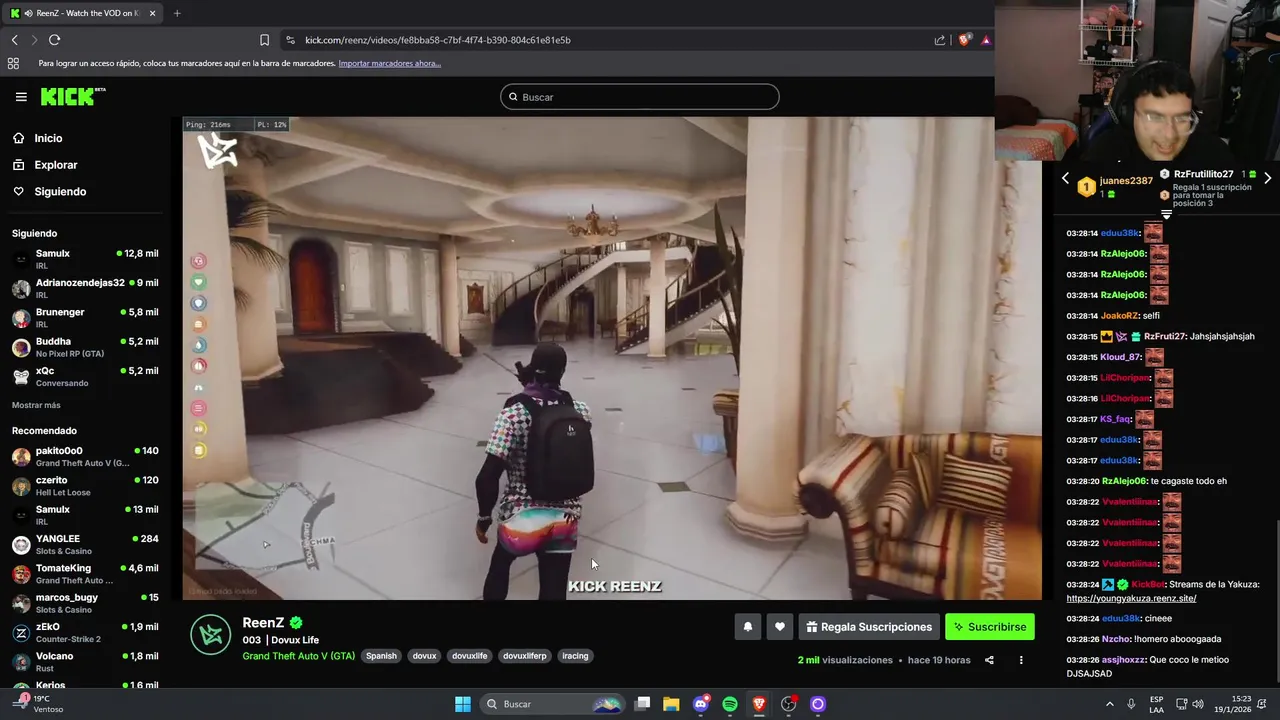
Task: Select the Spanish tag
Action: 381,656
